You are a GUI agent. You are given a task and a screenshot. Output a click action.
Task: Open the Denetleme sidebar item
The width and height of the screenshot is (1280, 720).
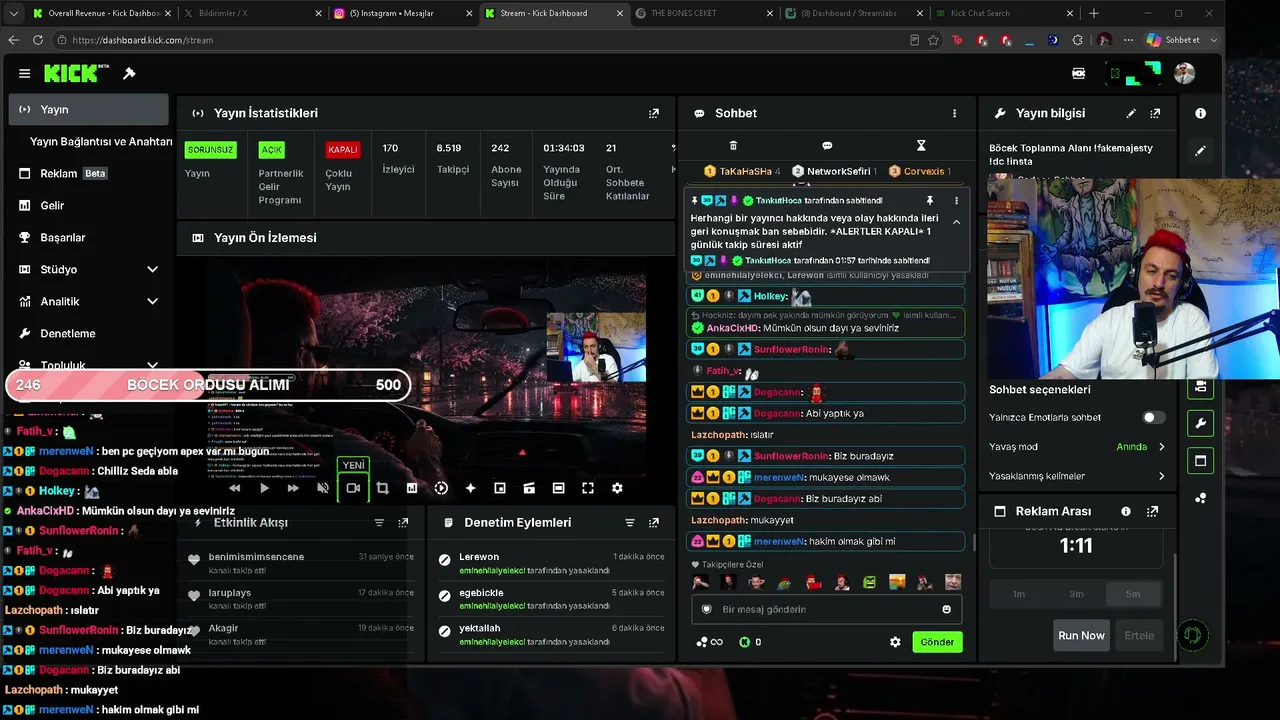[89, 333]
